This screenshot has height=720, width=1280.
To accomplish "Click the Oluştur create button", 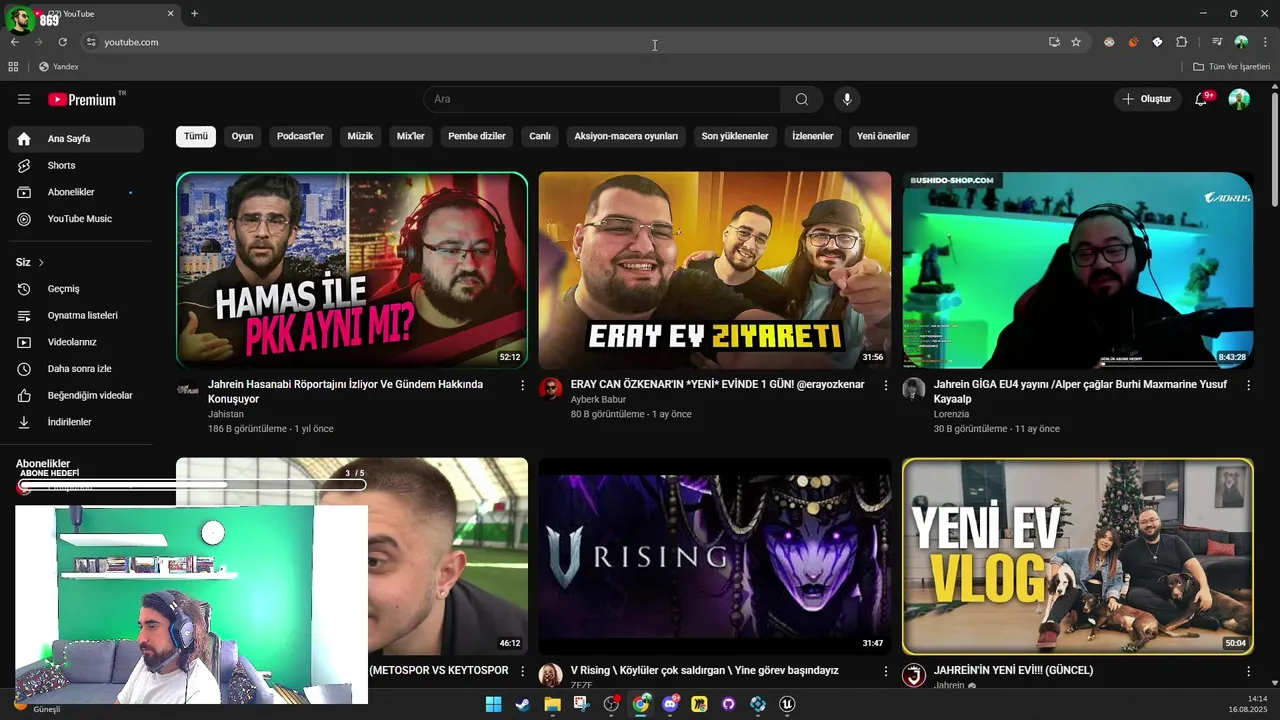I will [1147, 99].
